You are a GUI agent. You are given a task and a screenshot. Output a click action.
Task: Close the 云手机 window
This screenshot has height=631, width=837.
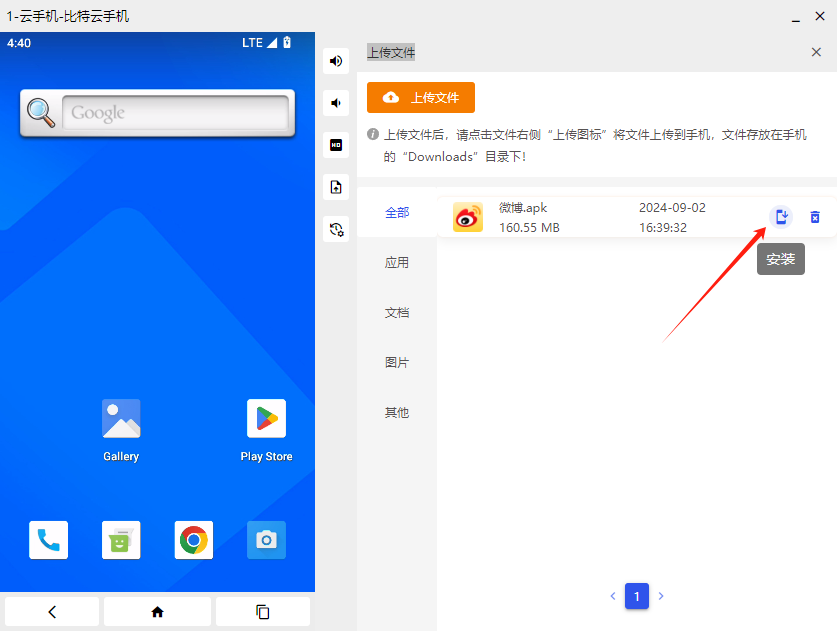(x=820, y=16)
